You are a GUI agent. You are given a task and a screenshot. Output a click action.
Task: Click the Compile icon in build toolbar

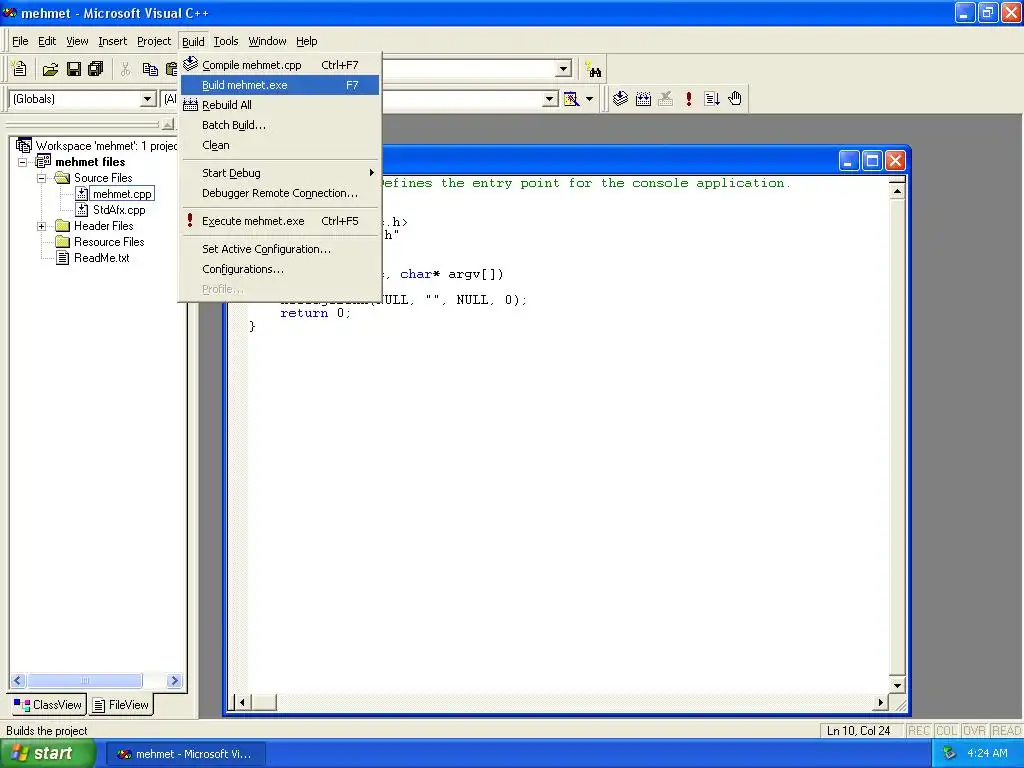click(620, 99)
